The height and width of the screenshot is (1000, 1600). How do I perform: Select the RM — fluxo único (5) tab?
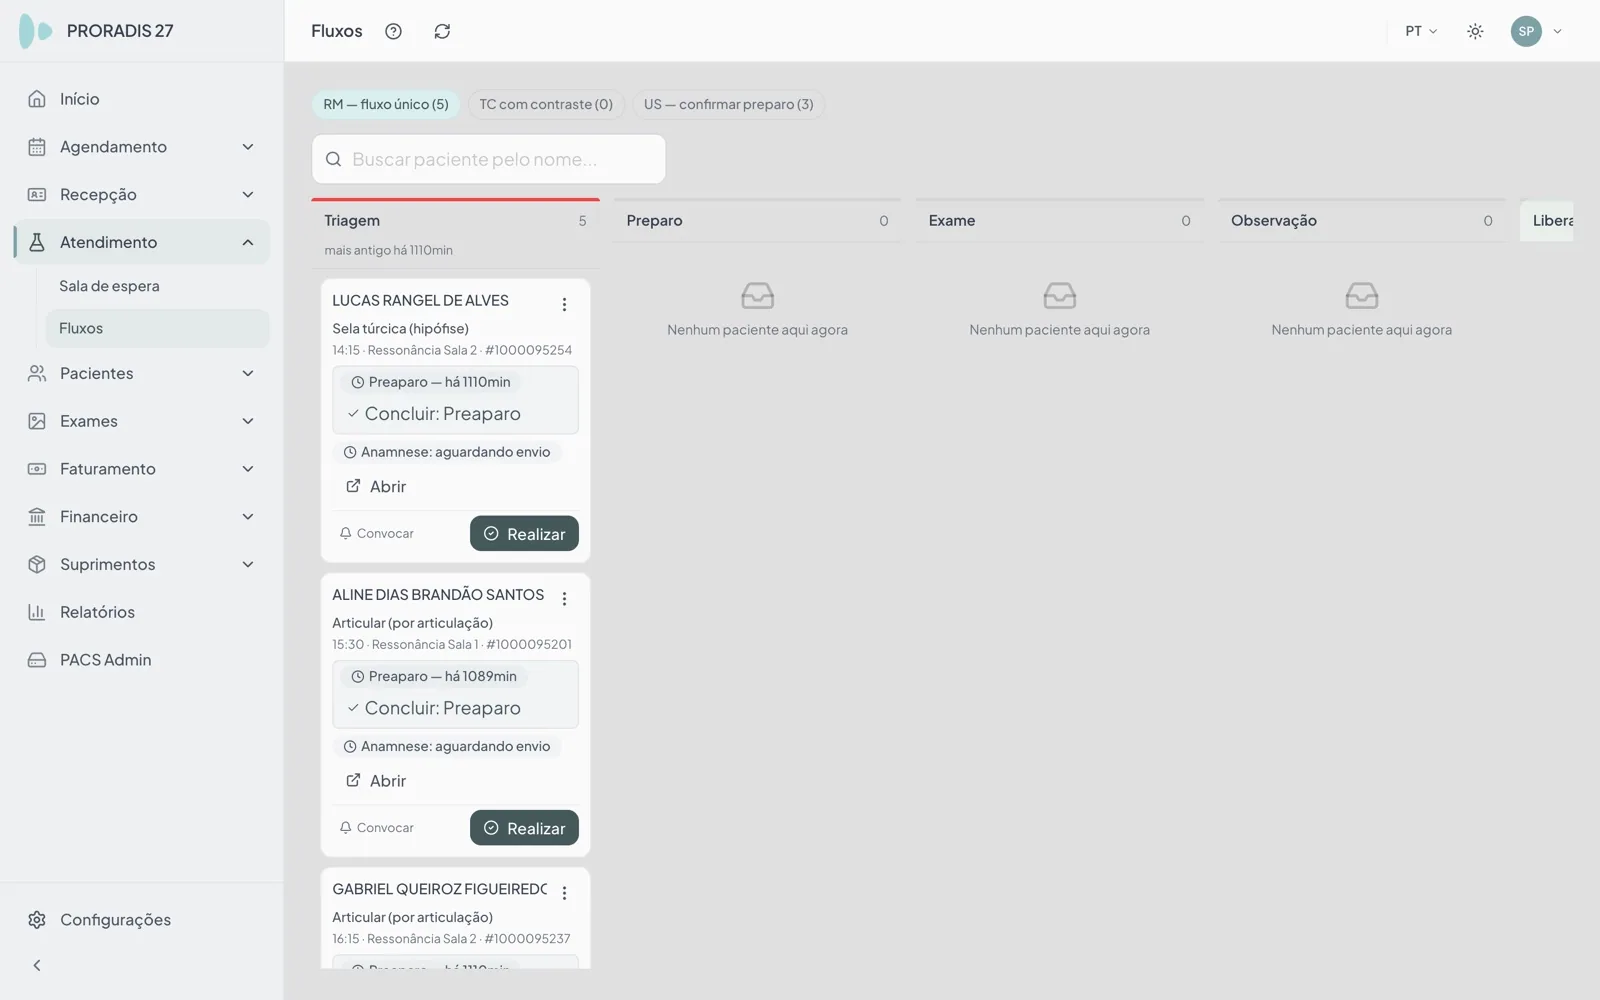(386, 104)
